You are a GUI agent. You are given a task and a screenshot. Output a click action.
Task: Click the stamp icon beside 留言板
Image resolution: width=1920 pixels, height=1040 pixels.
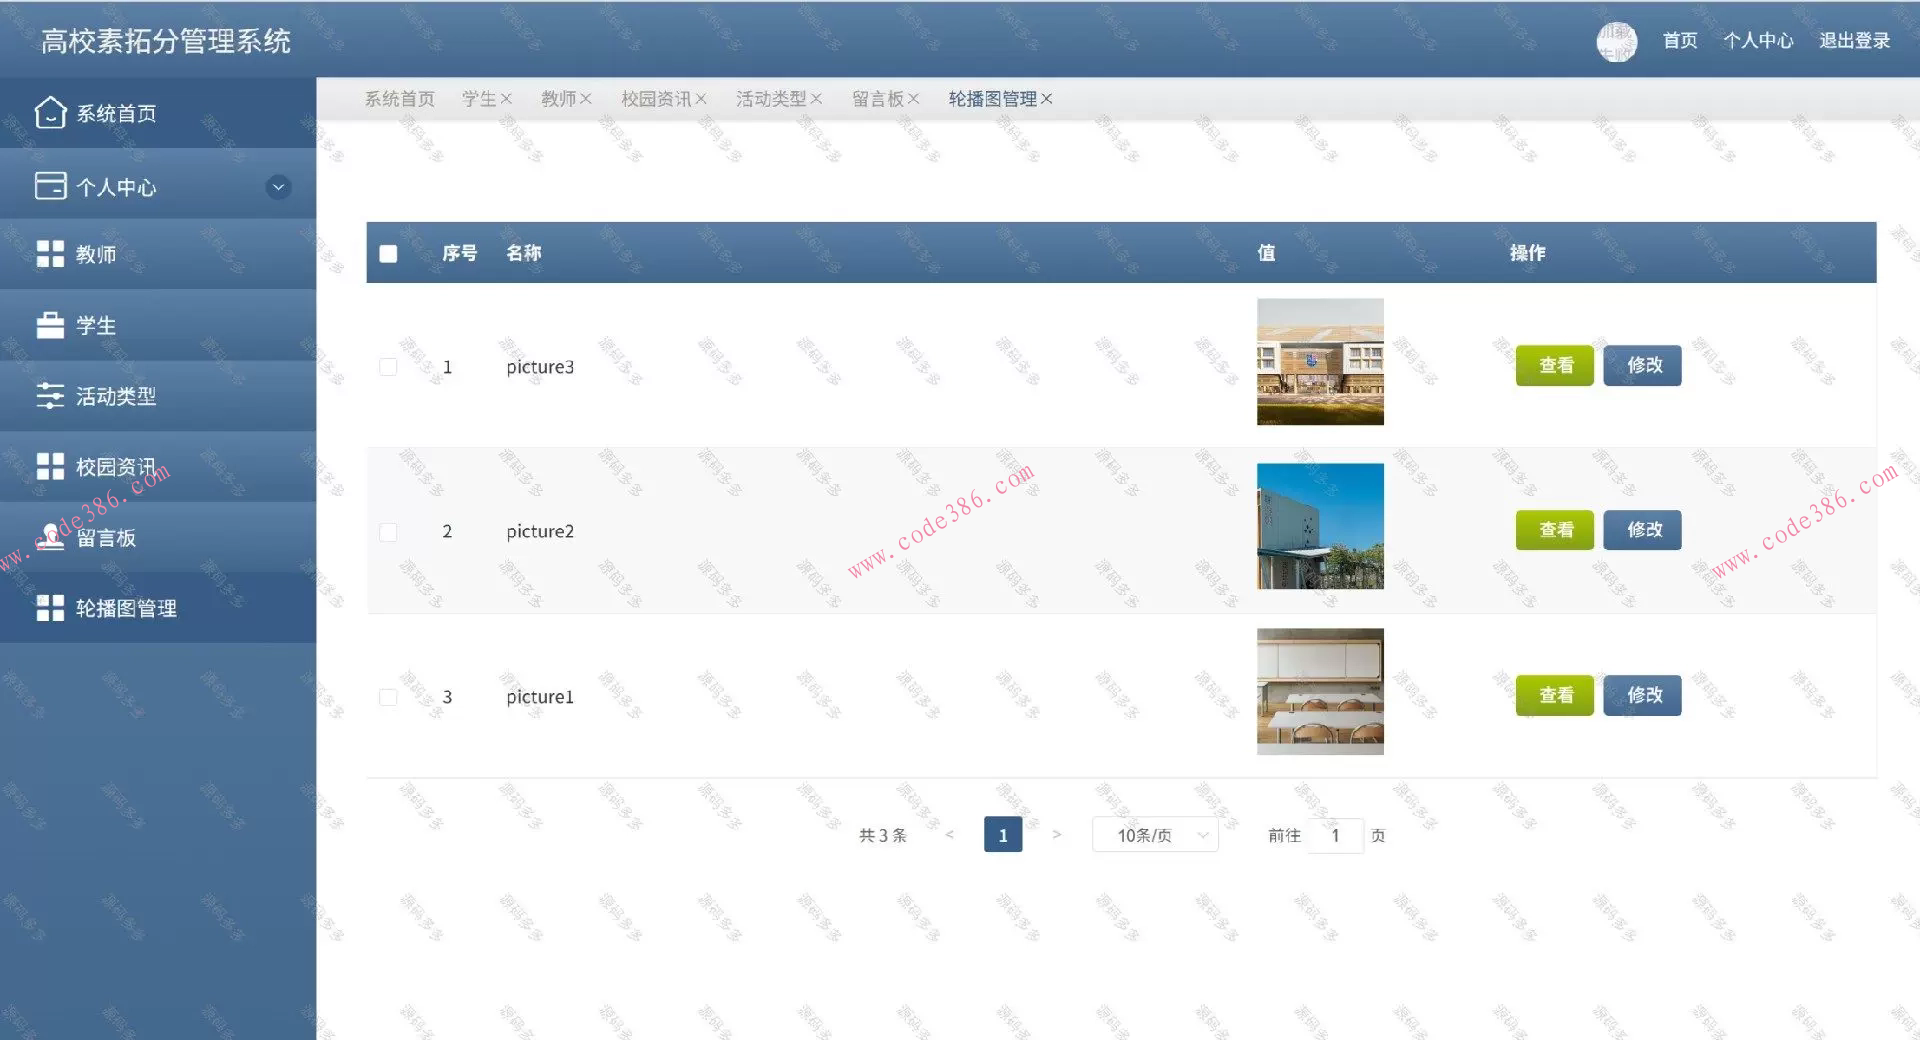tap(50, 537)
